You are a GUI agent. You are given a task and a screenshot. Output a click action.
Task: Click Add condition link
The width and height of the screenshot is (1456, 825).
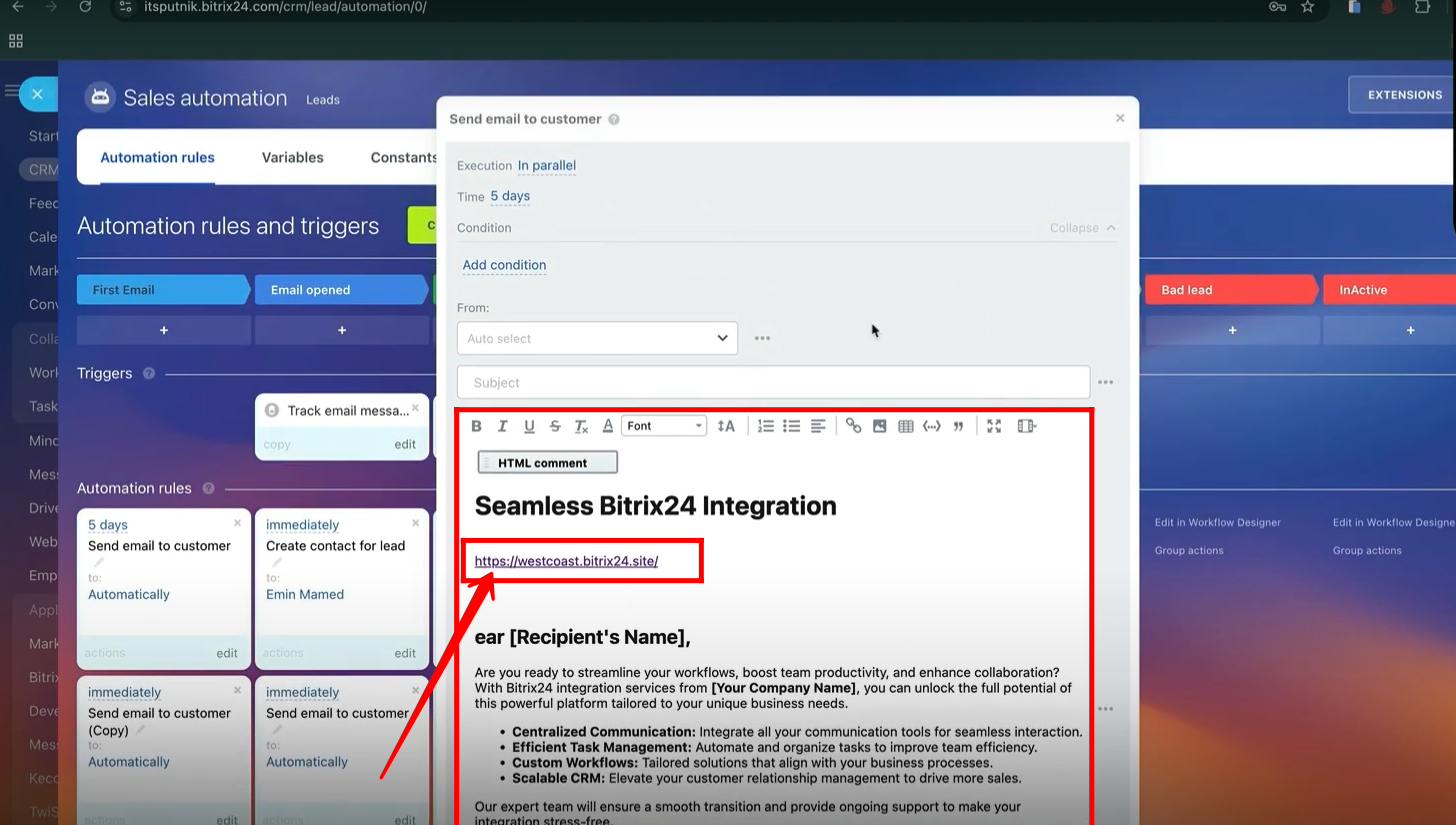click(504, 265)
